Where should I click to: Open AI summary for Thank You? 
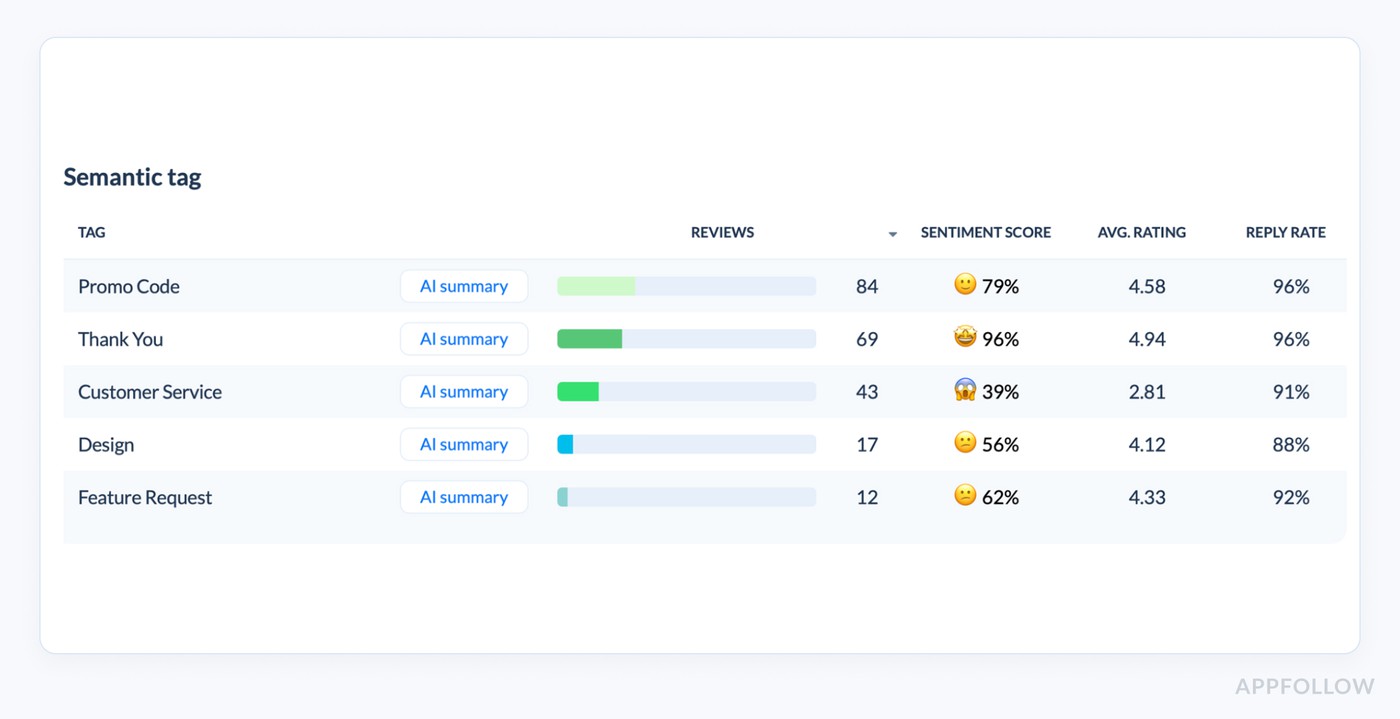(x=464, y=338)
